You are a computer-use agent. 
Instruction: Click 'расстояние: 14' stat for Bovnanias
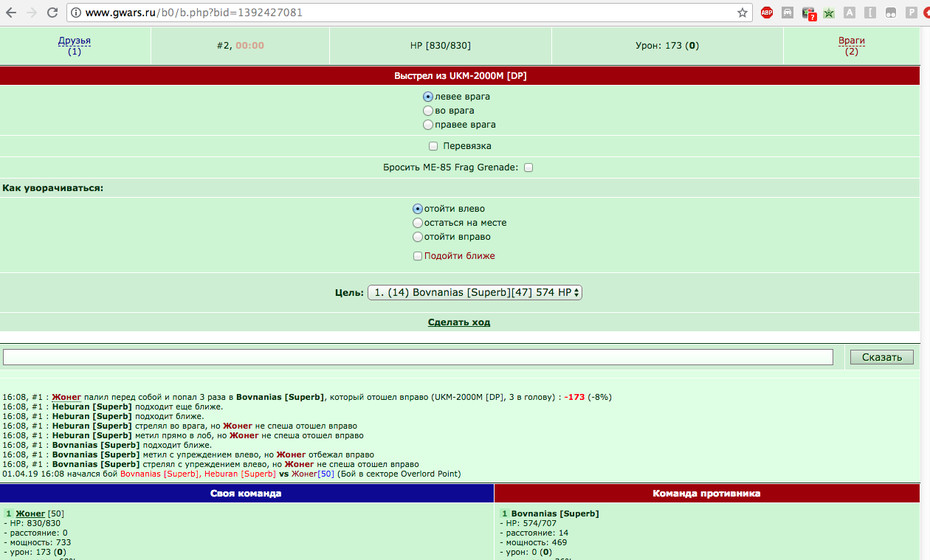tap(534, 533)
